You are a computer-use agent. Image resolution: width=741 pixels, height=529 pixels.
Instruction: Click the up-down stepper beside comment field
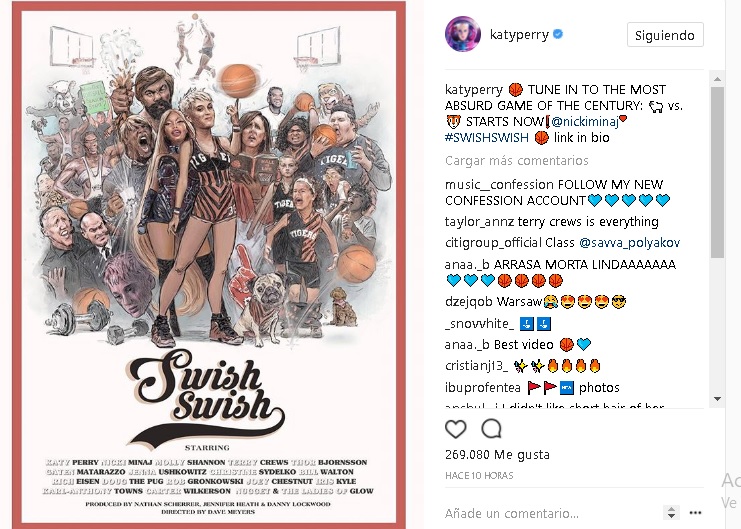coord(671,512)
